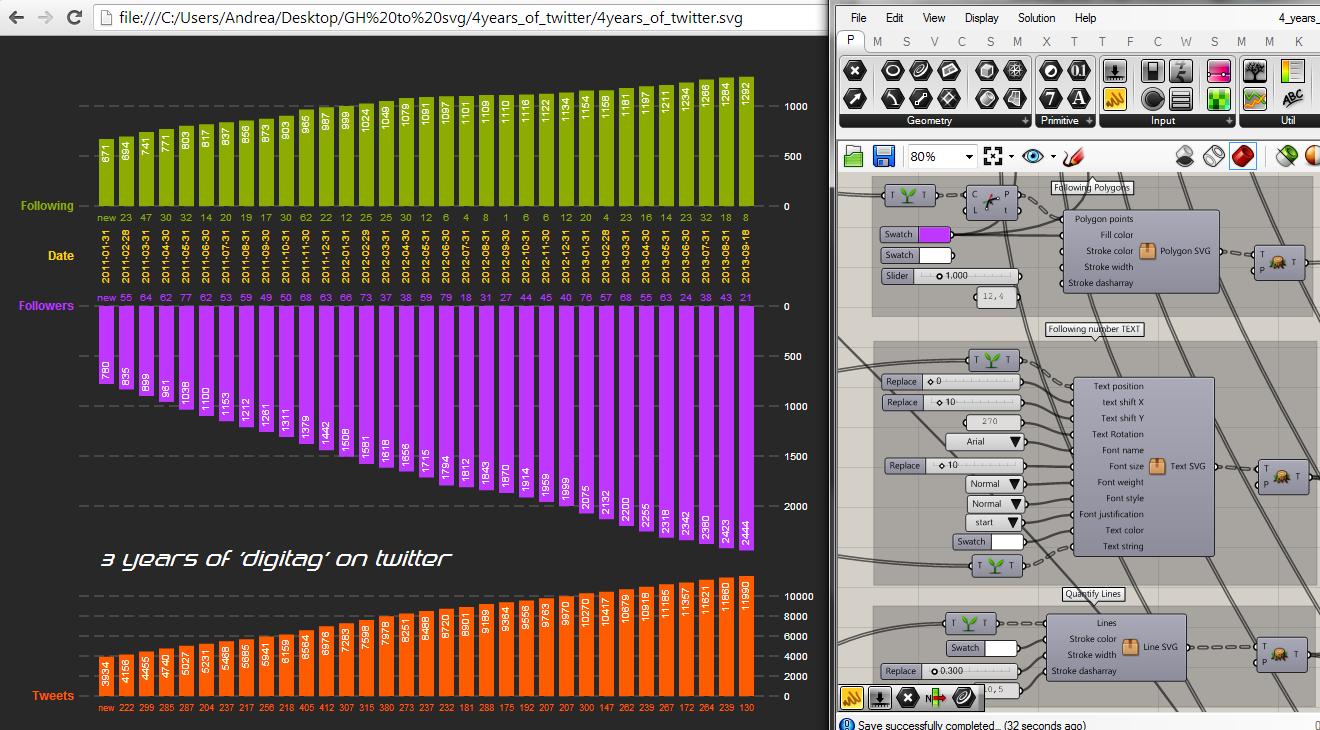
Task: Click the browser address bar
Action: [460, 18]
